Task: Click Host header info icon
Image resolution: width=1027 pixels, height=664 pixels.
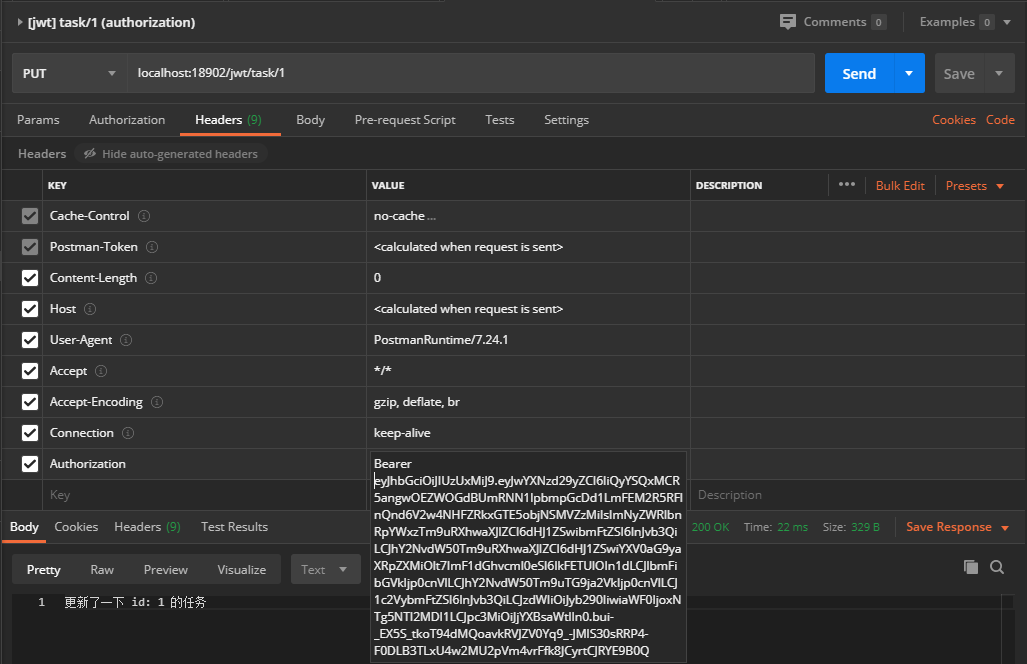Action: click(90, 309)
